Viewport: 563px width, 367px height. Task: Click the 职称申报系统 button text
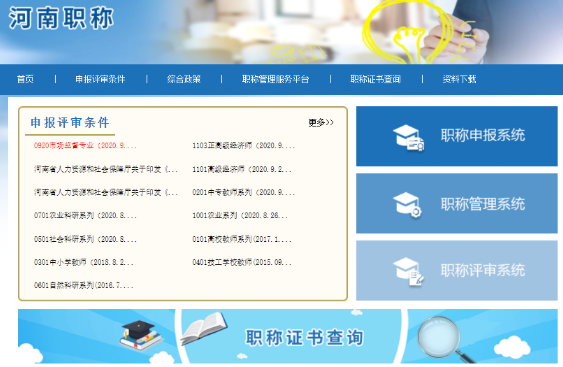[x=483, y=135]
